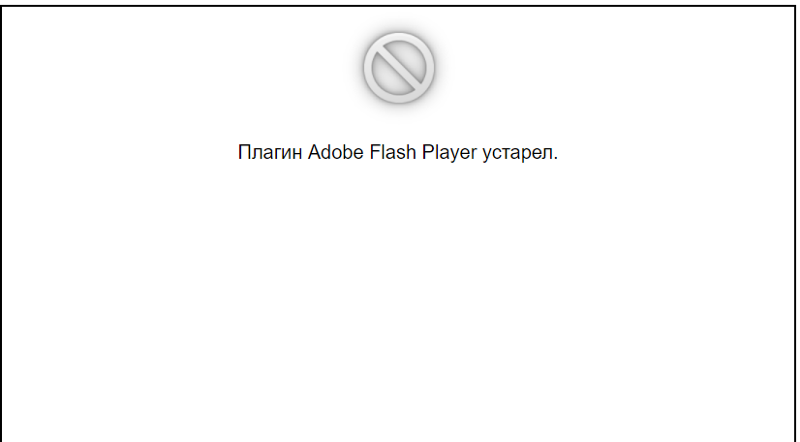This screenshot has height=442, width=800.
Task: Click the blank space left of the blocked icon
Action: click(179, 68)
